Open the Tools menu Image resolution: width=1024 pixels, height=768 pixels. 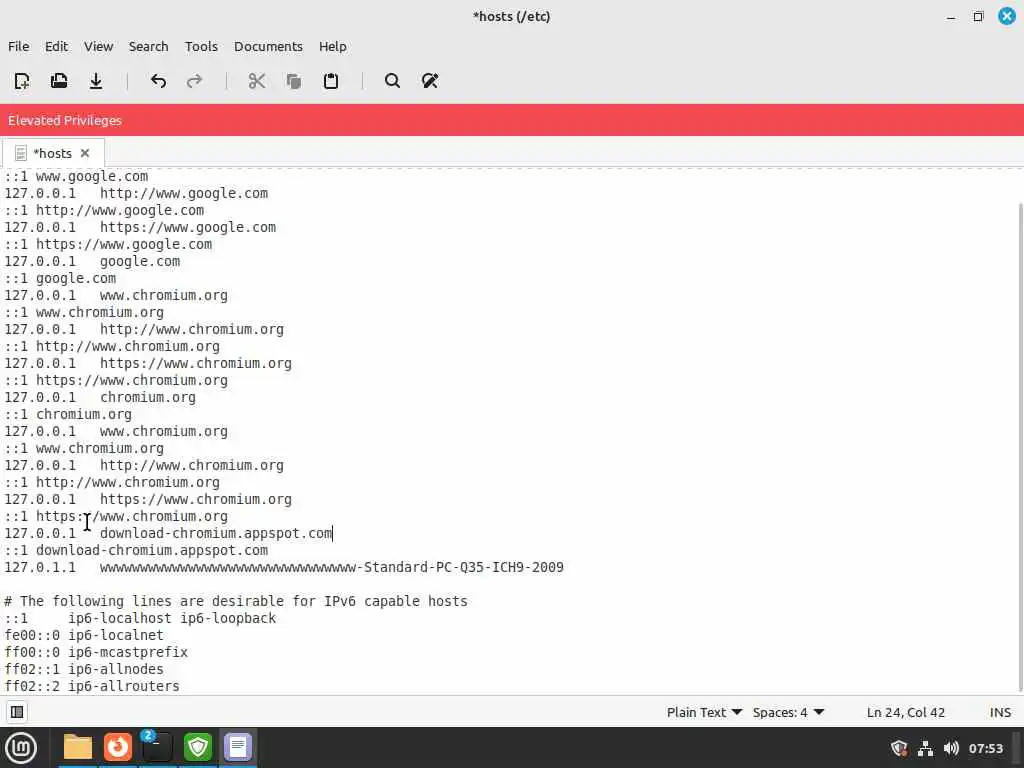click(201, 46)
